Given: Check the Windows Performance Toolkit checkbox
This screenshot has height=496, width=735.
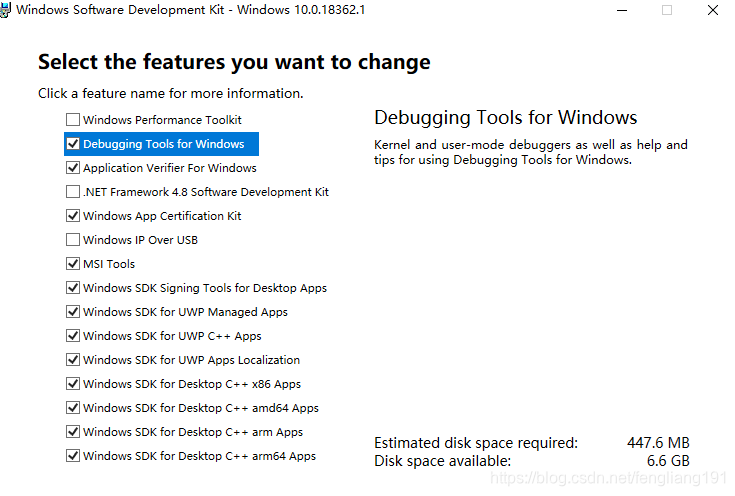Looking at the screenshot, I should (x=73, y=120).
